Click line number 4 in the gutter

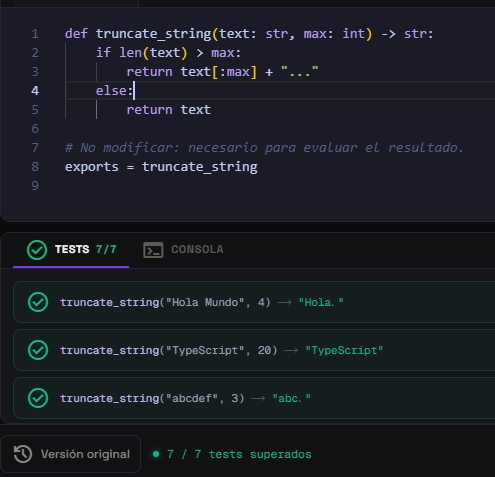(35, 91)
